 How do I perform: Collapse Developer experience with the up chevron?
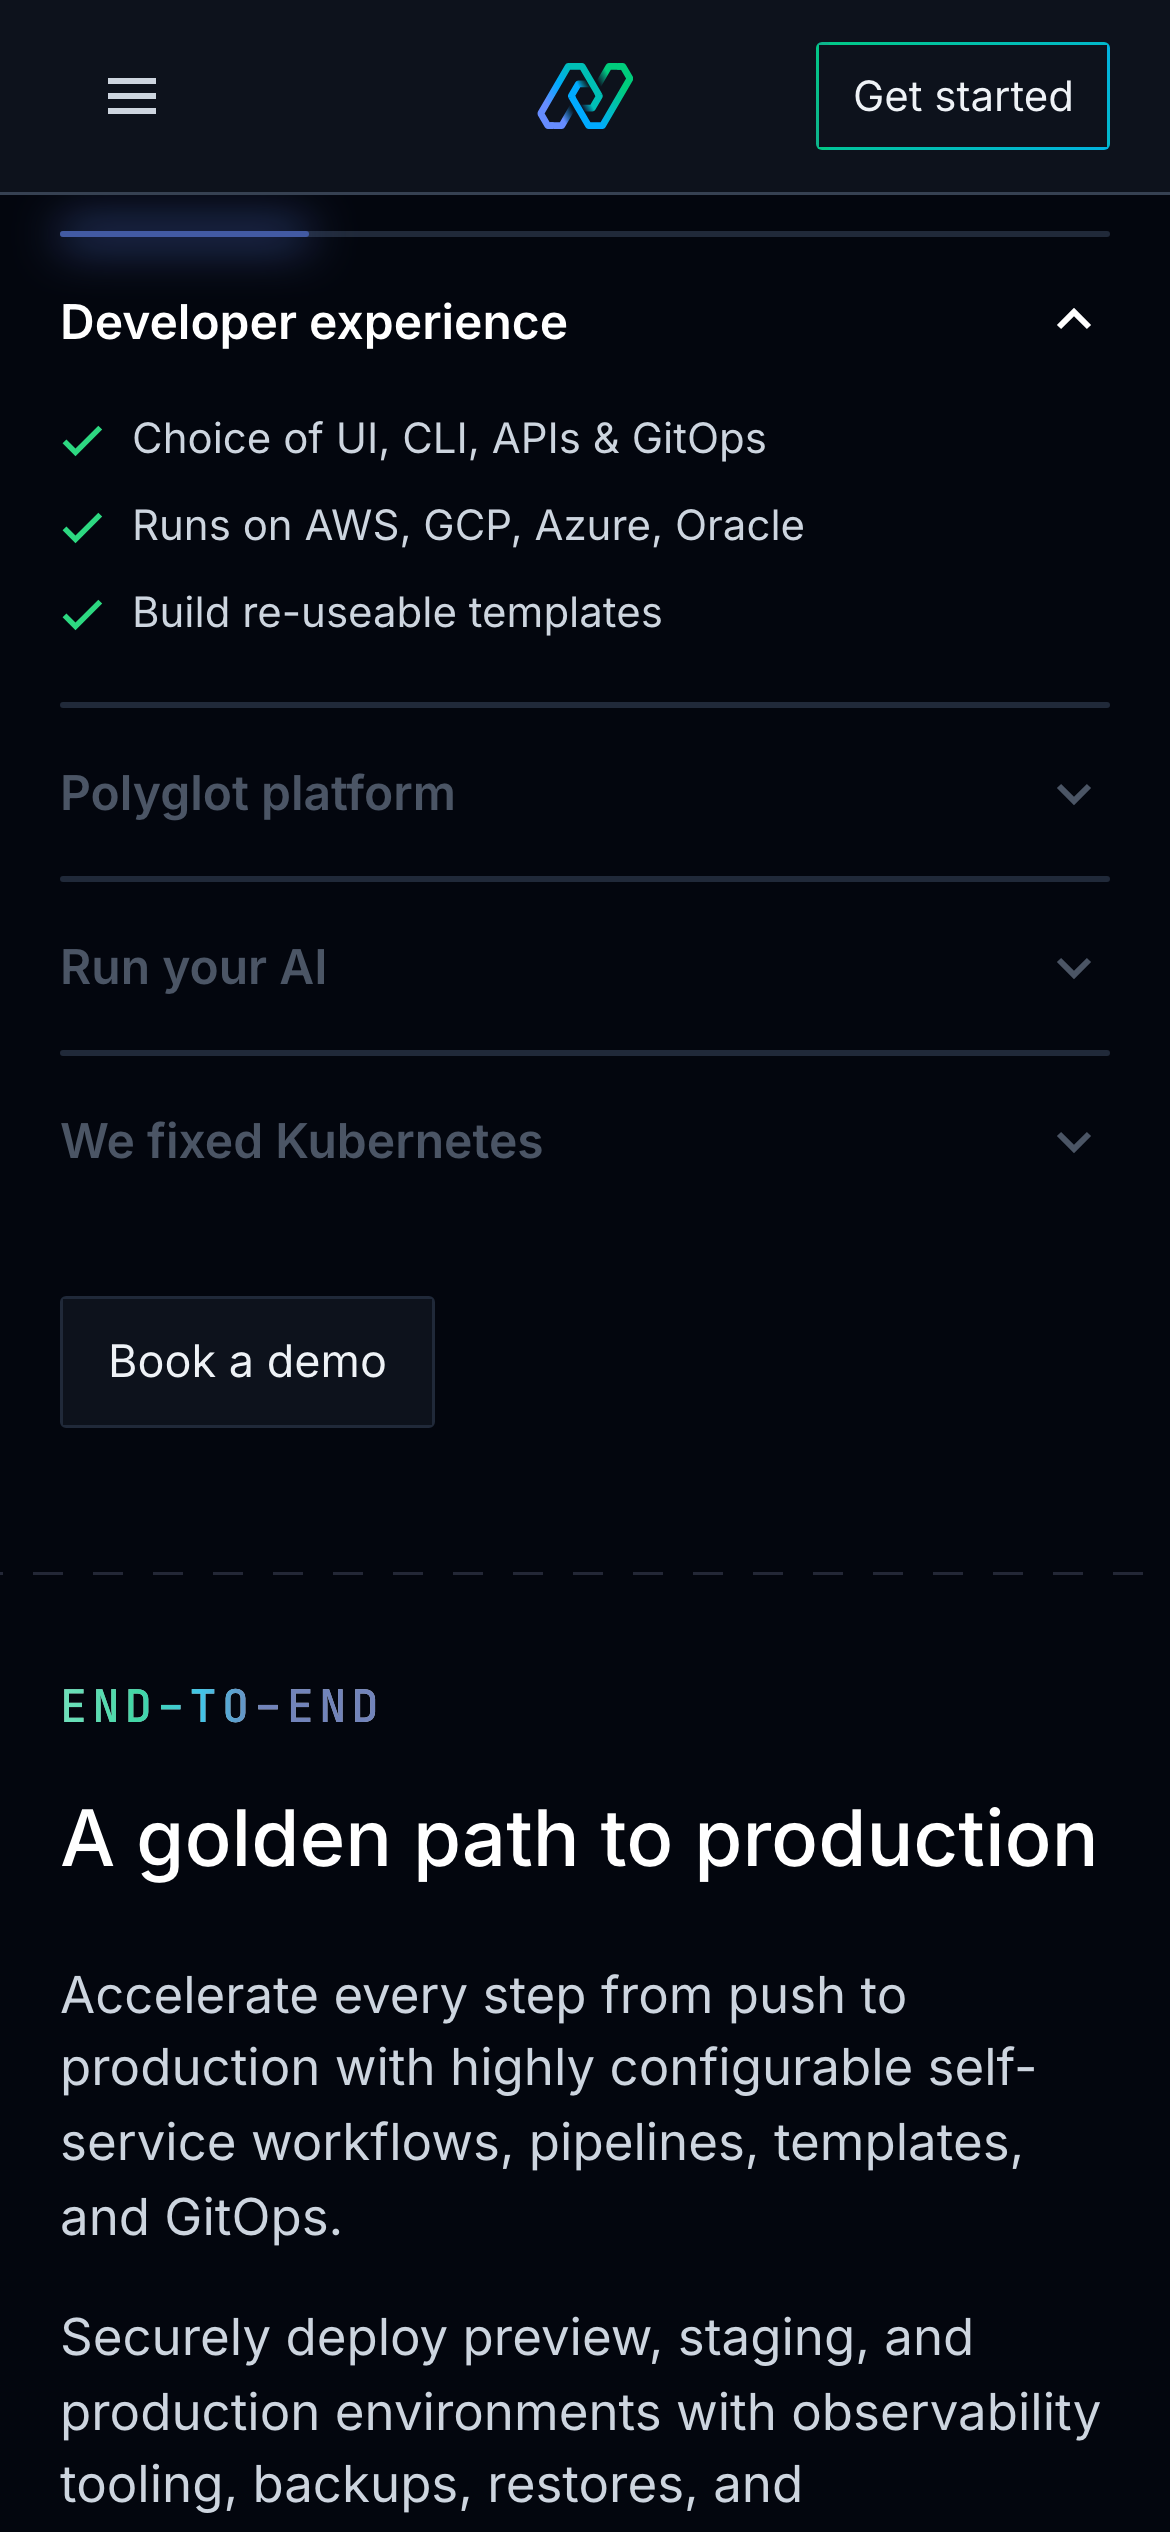point(1074,320)
